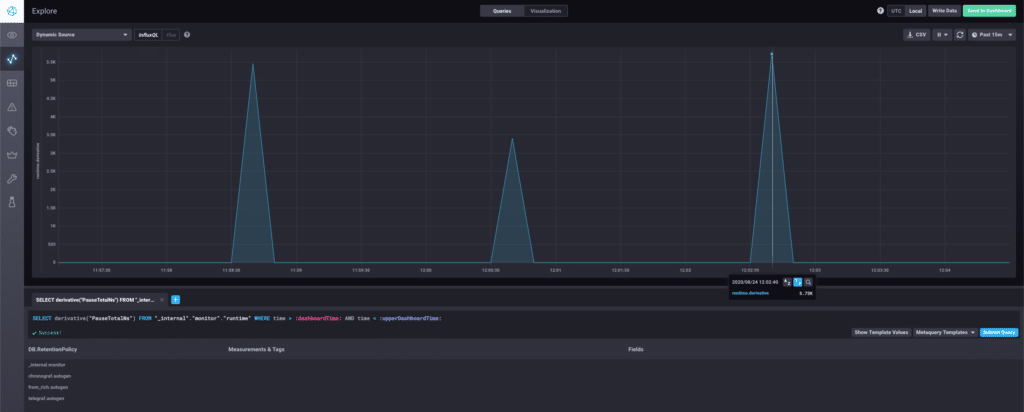
Task: Open Alerting via warning triangle icon
Action: (x=12, y=106)
